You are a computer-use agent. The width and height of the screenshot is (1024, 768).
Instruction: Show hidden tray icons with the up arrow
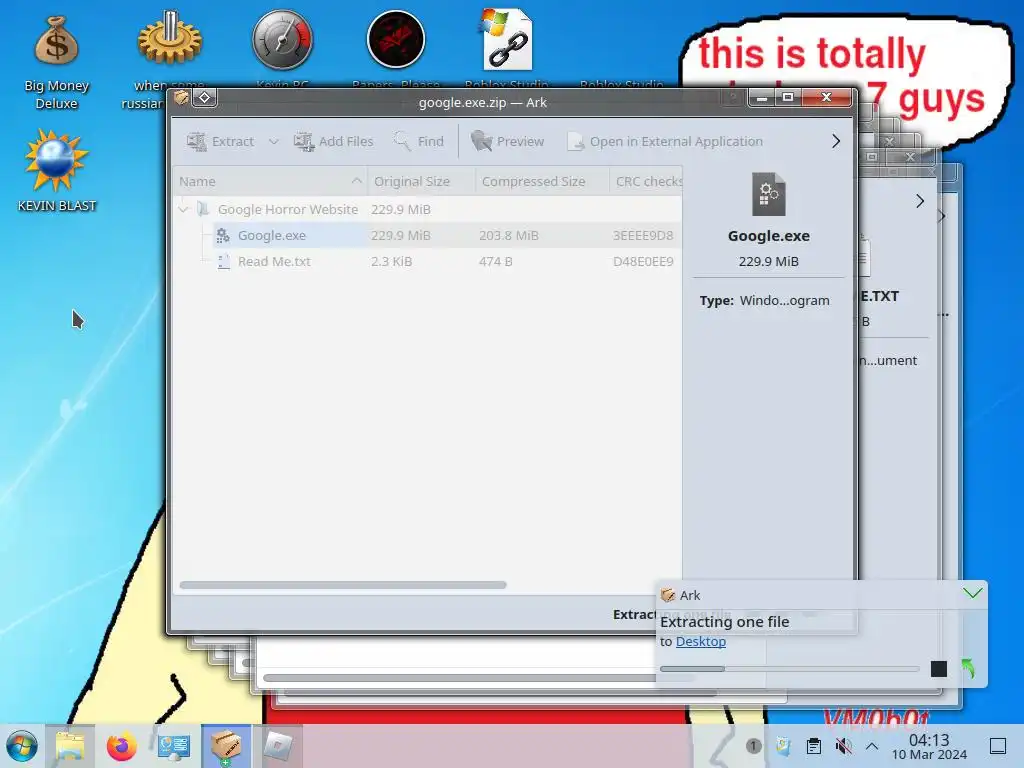872,746
